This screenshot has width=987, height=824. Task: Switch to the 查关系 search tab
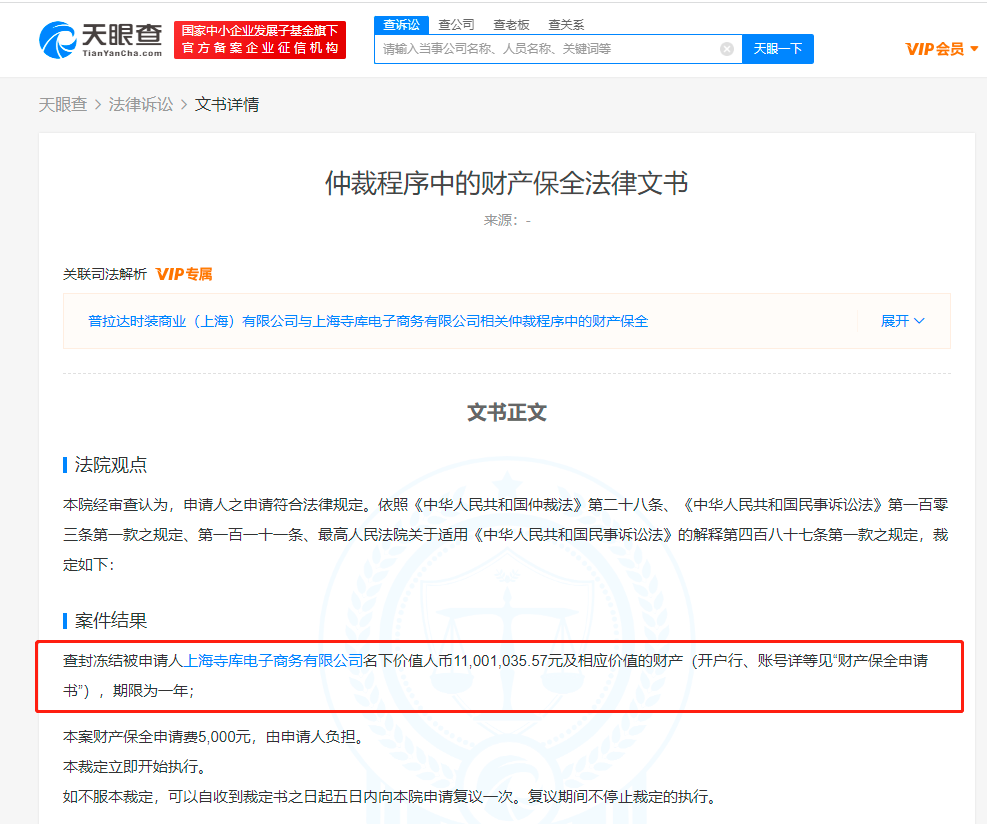pyautogui.click(x=566, y=25)
